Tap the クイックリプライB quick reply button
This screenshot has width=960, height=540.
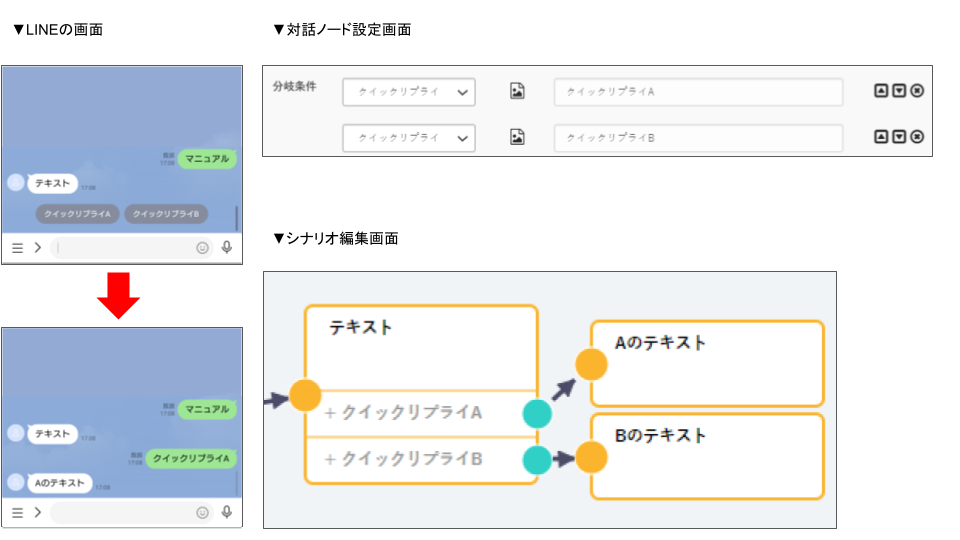[x=167, y=213]
